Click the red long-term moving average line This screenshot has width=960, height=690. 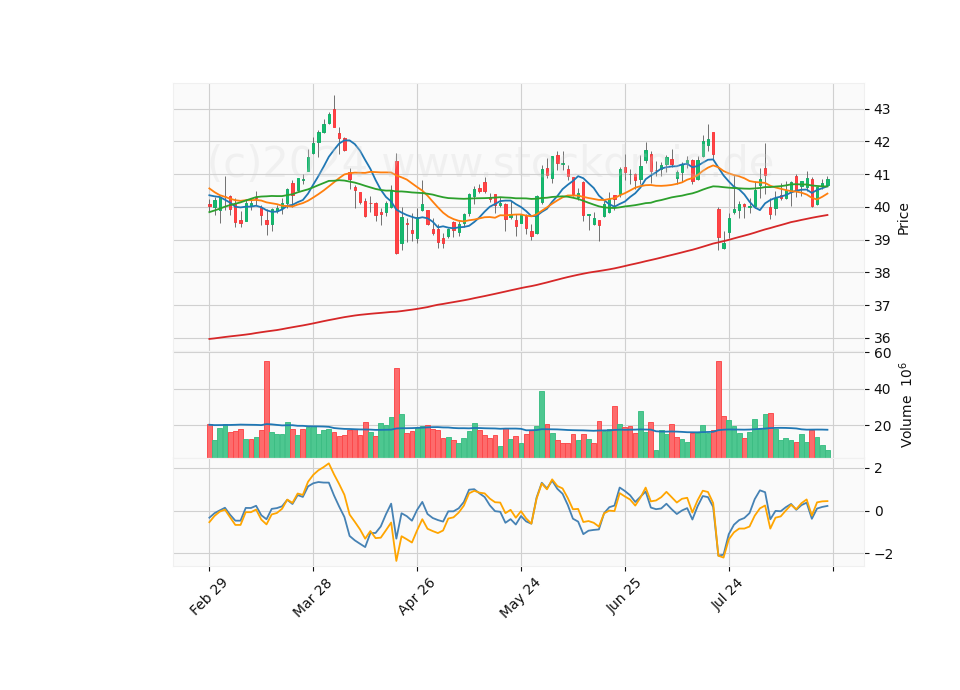pyautogui.click(x=520, y=287)
